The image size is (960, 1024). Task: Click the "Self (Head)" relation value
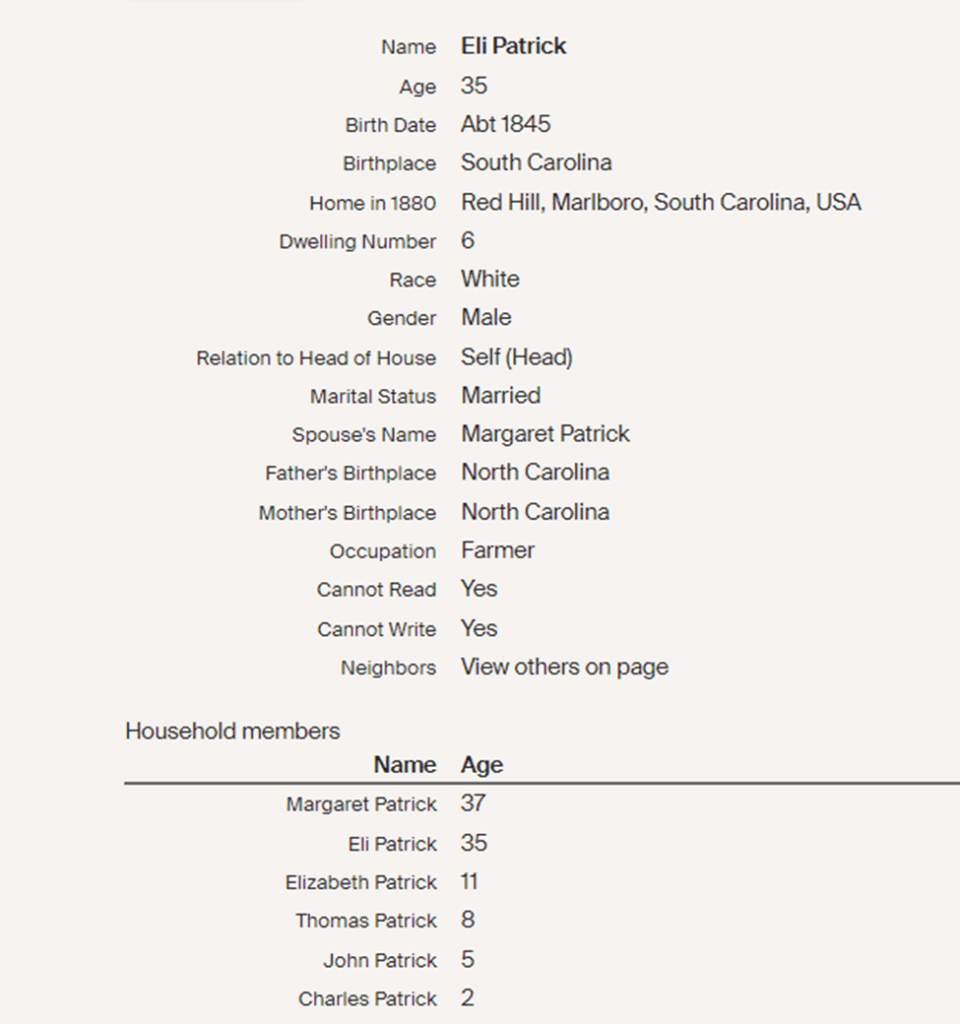(516, 357)
